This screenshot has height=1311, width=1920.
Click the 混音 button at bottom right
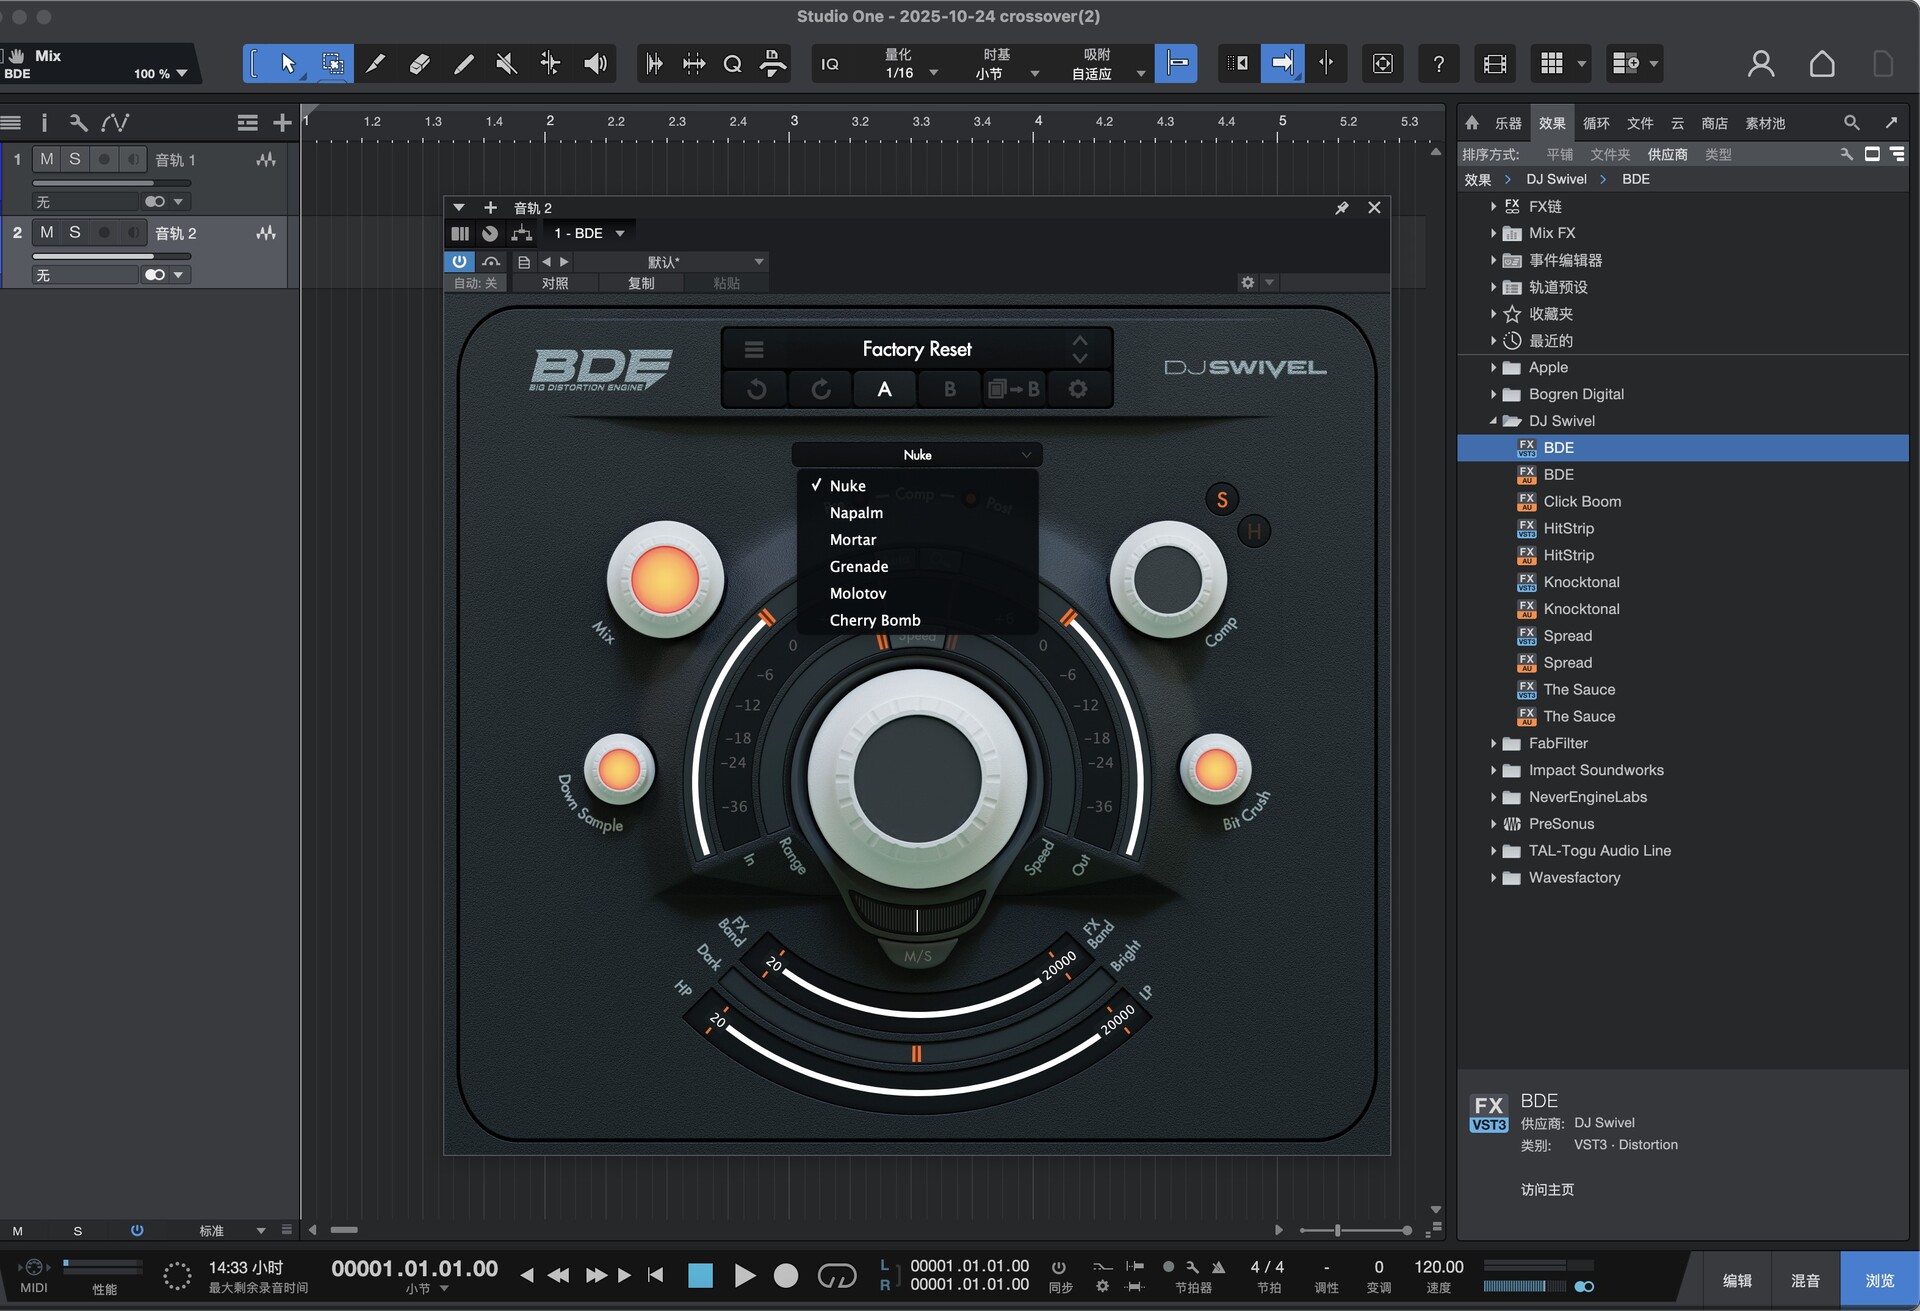pos(1805,1280)
